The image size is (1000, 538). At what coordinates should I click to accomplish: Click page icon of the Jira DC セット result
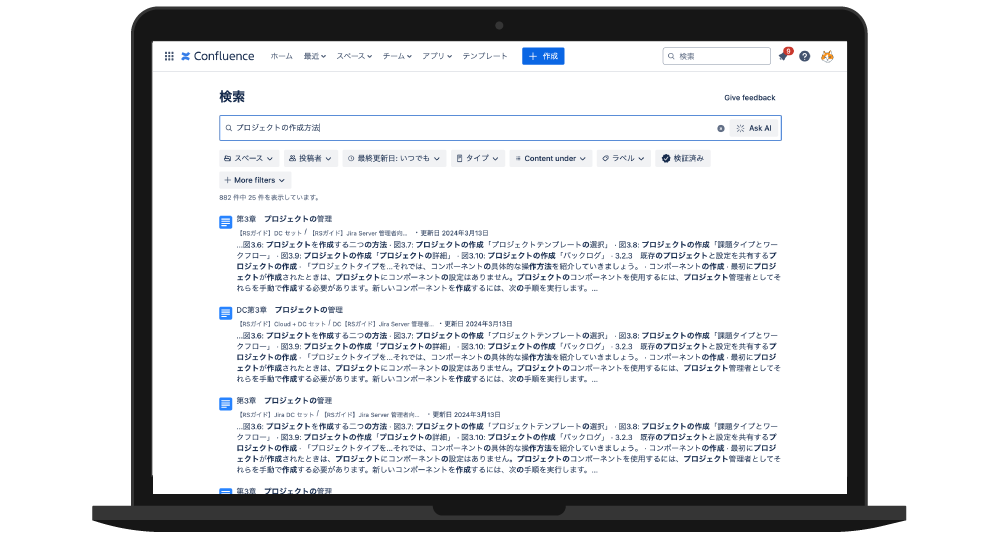click(x=226, y=404)
